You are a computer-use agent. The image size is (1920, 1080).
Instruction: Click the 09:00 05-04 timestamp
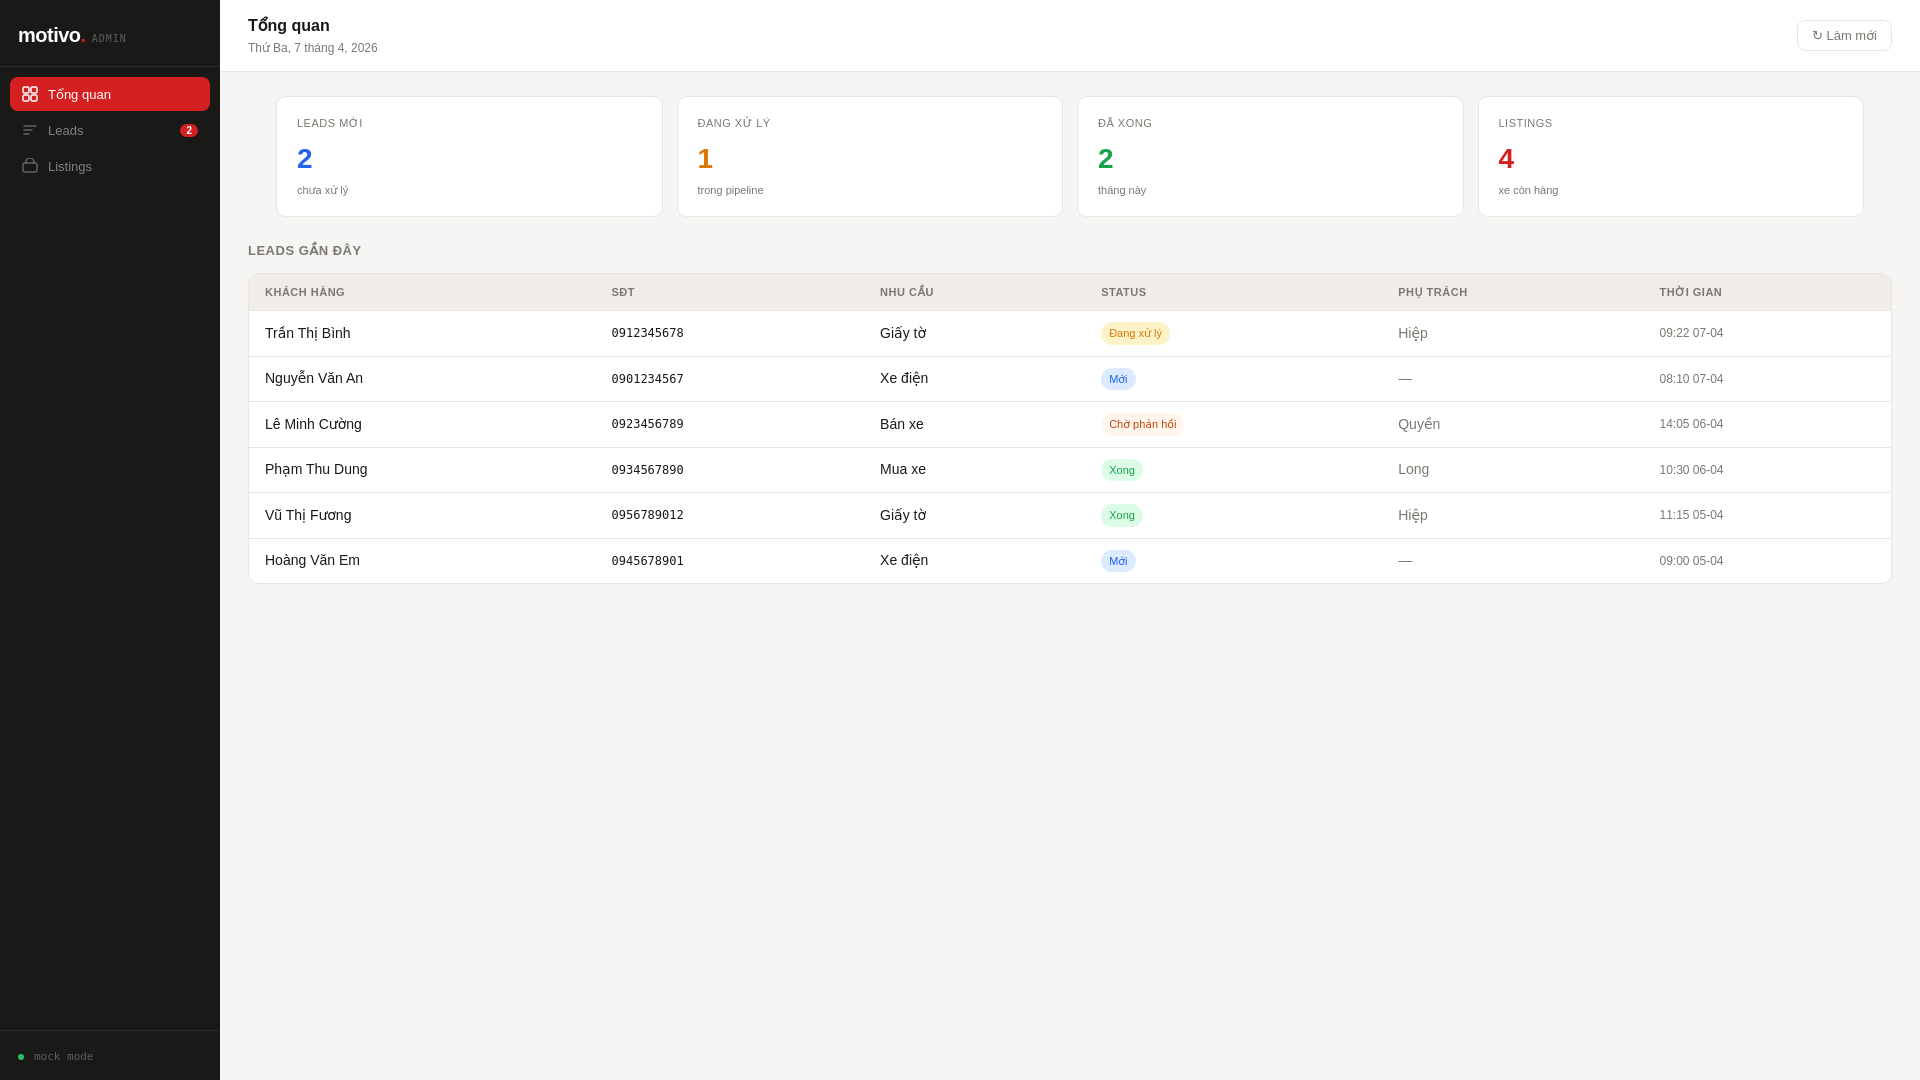(1691, 561)
